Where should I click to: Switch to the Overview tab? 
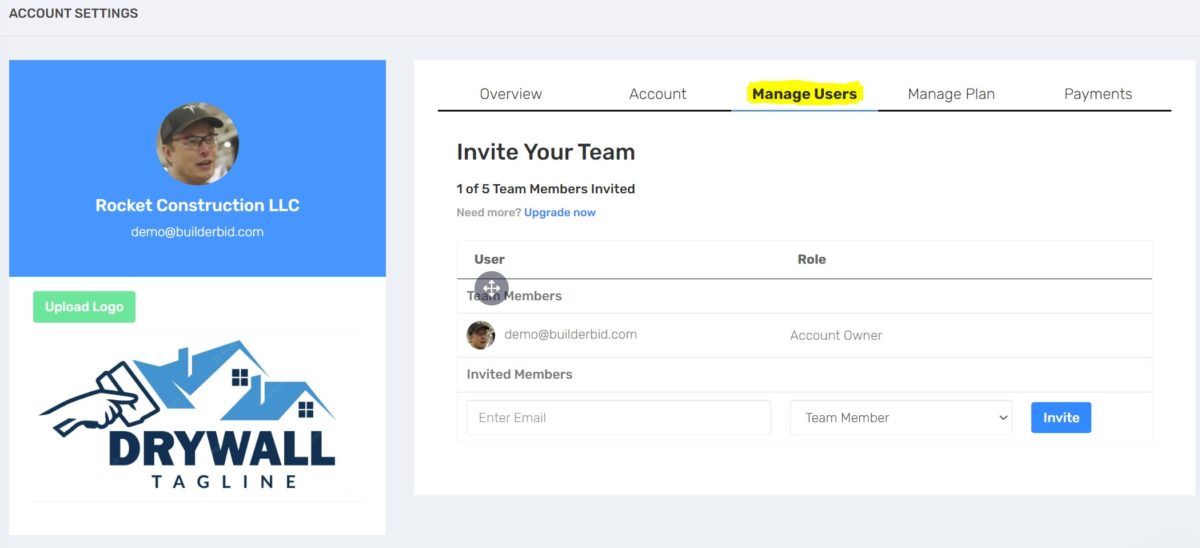click(x=510, y=94)
